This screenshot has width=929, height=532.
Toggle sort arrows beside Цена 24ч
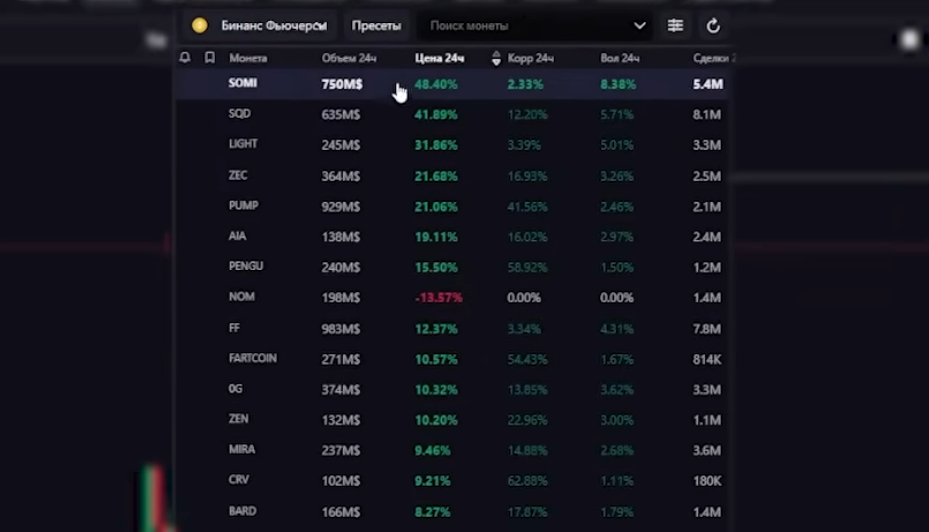(496, 58)
